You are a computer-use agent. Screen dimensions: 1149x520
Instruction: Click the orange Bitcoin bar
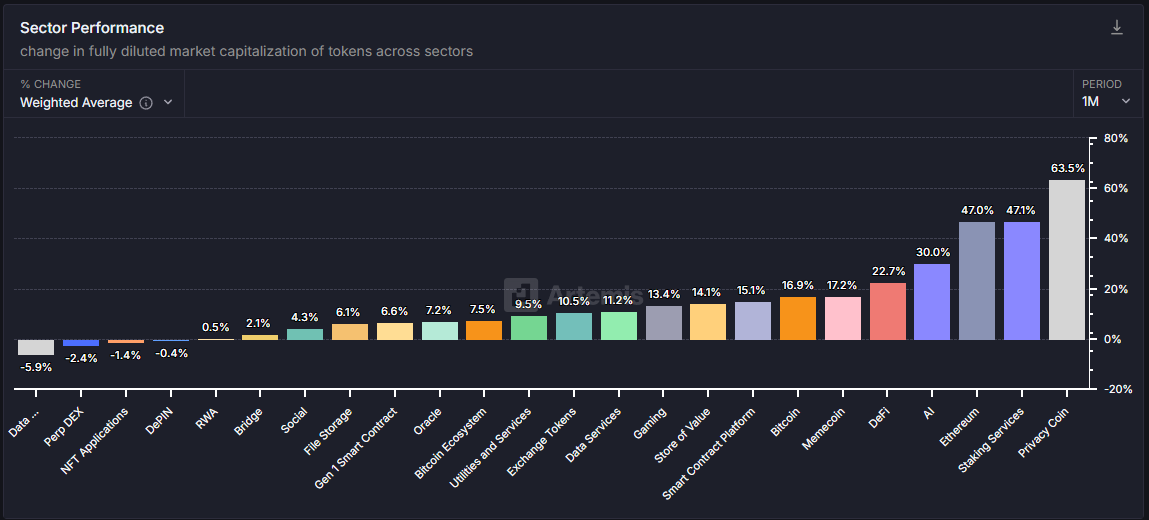tap(798, 318)
